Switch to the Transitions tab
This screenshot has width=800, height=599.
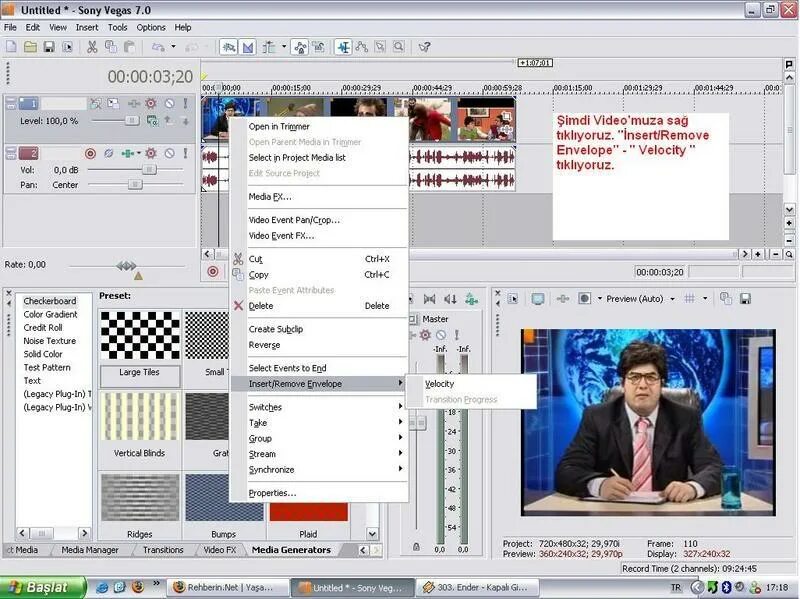coord(163,550)
